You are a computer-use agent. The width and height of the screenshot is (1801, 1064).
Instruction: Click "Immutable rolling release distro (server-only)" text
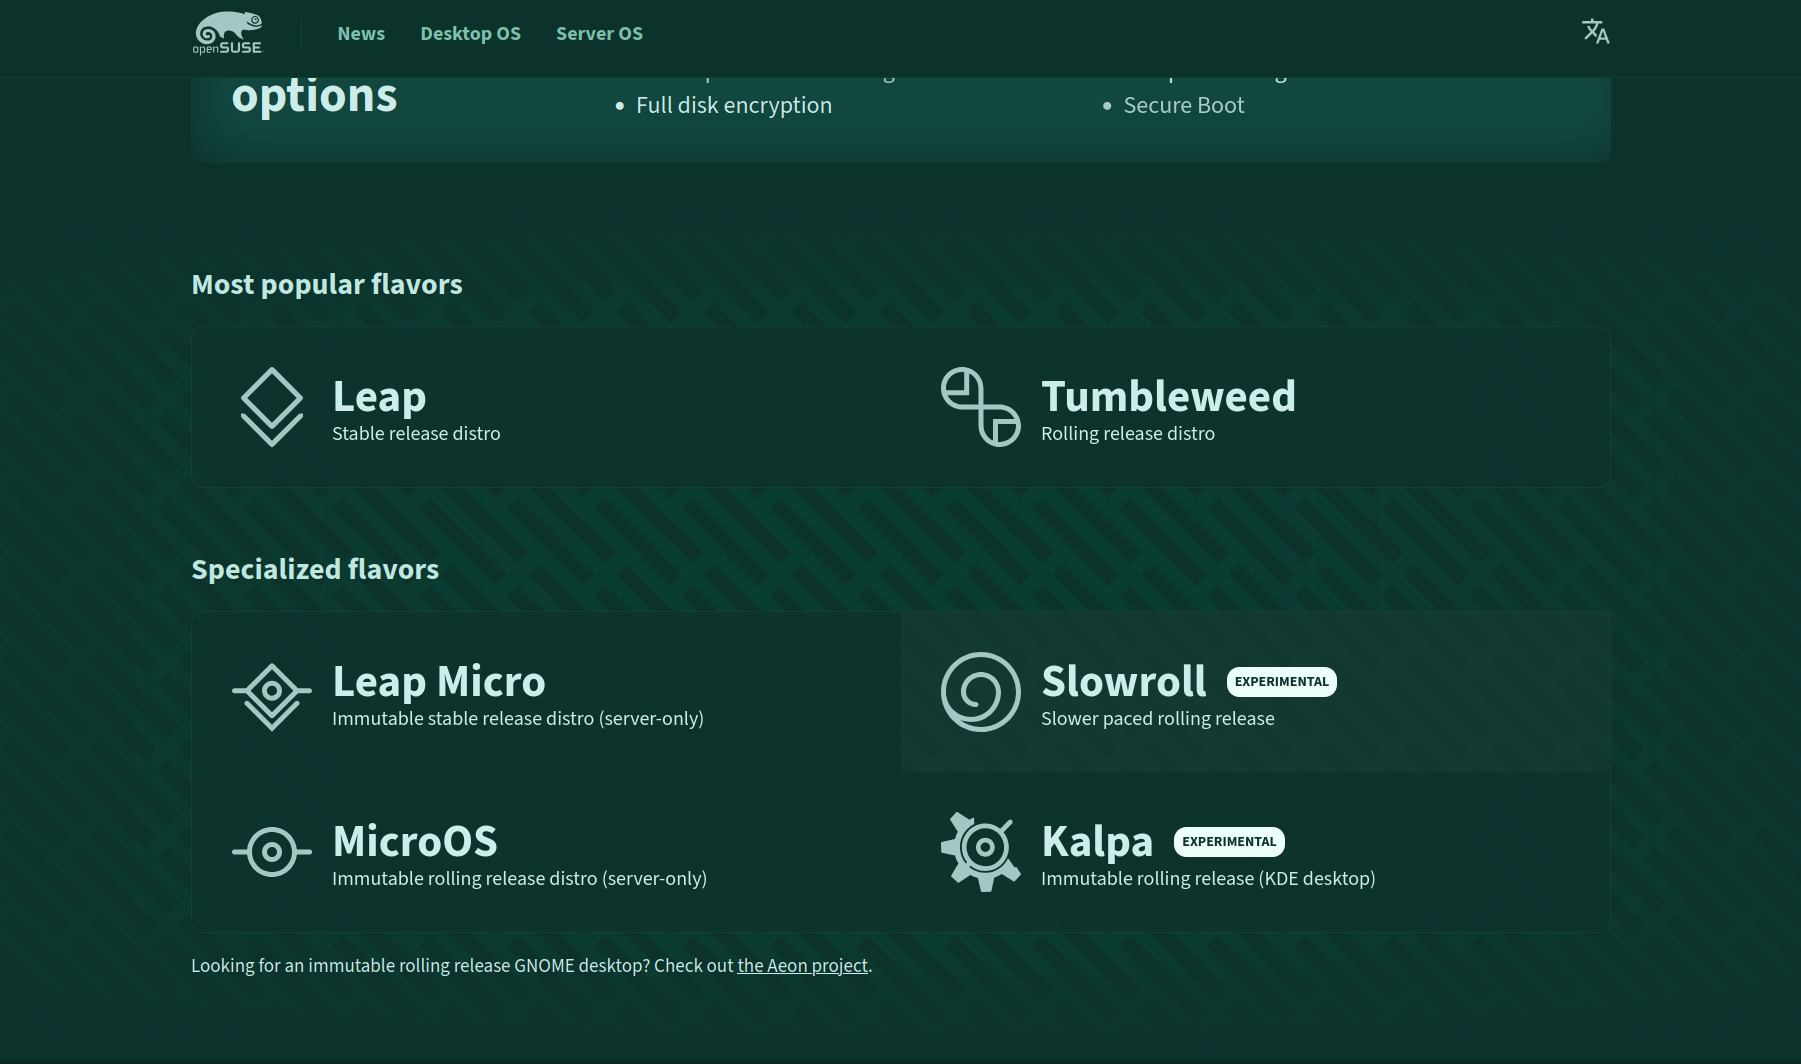519,878
